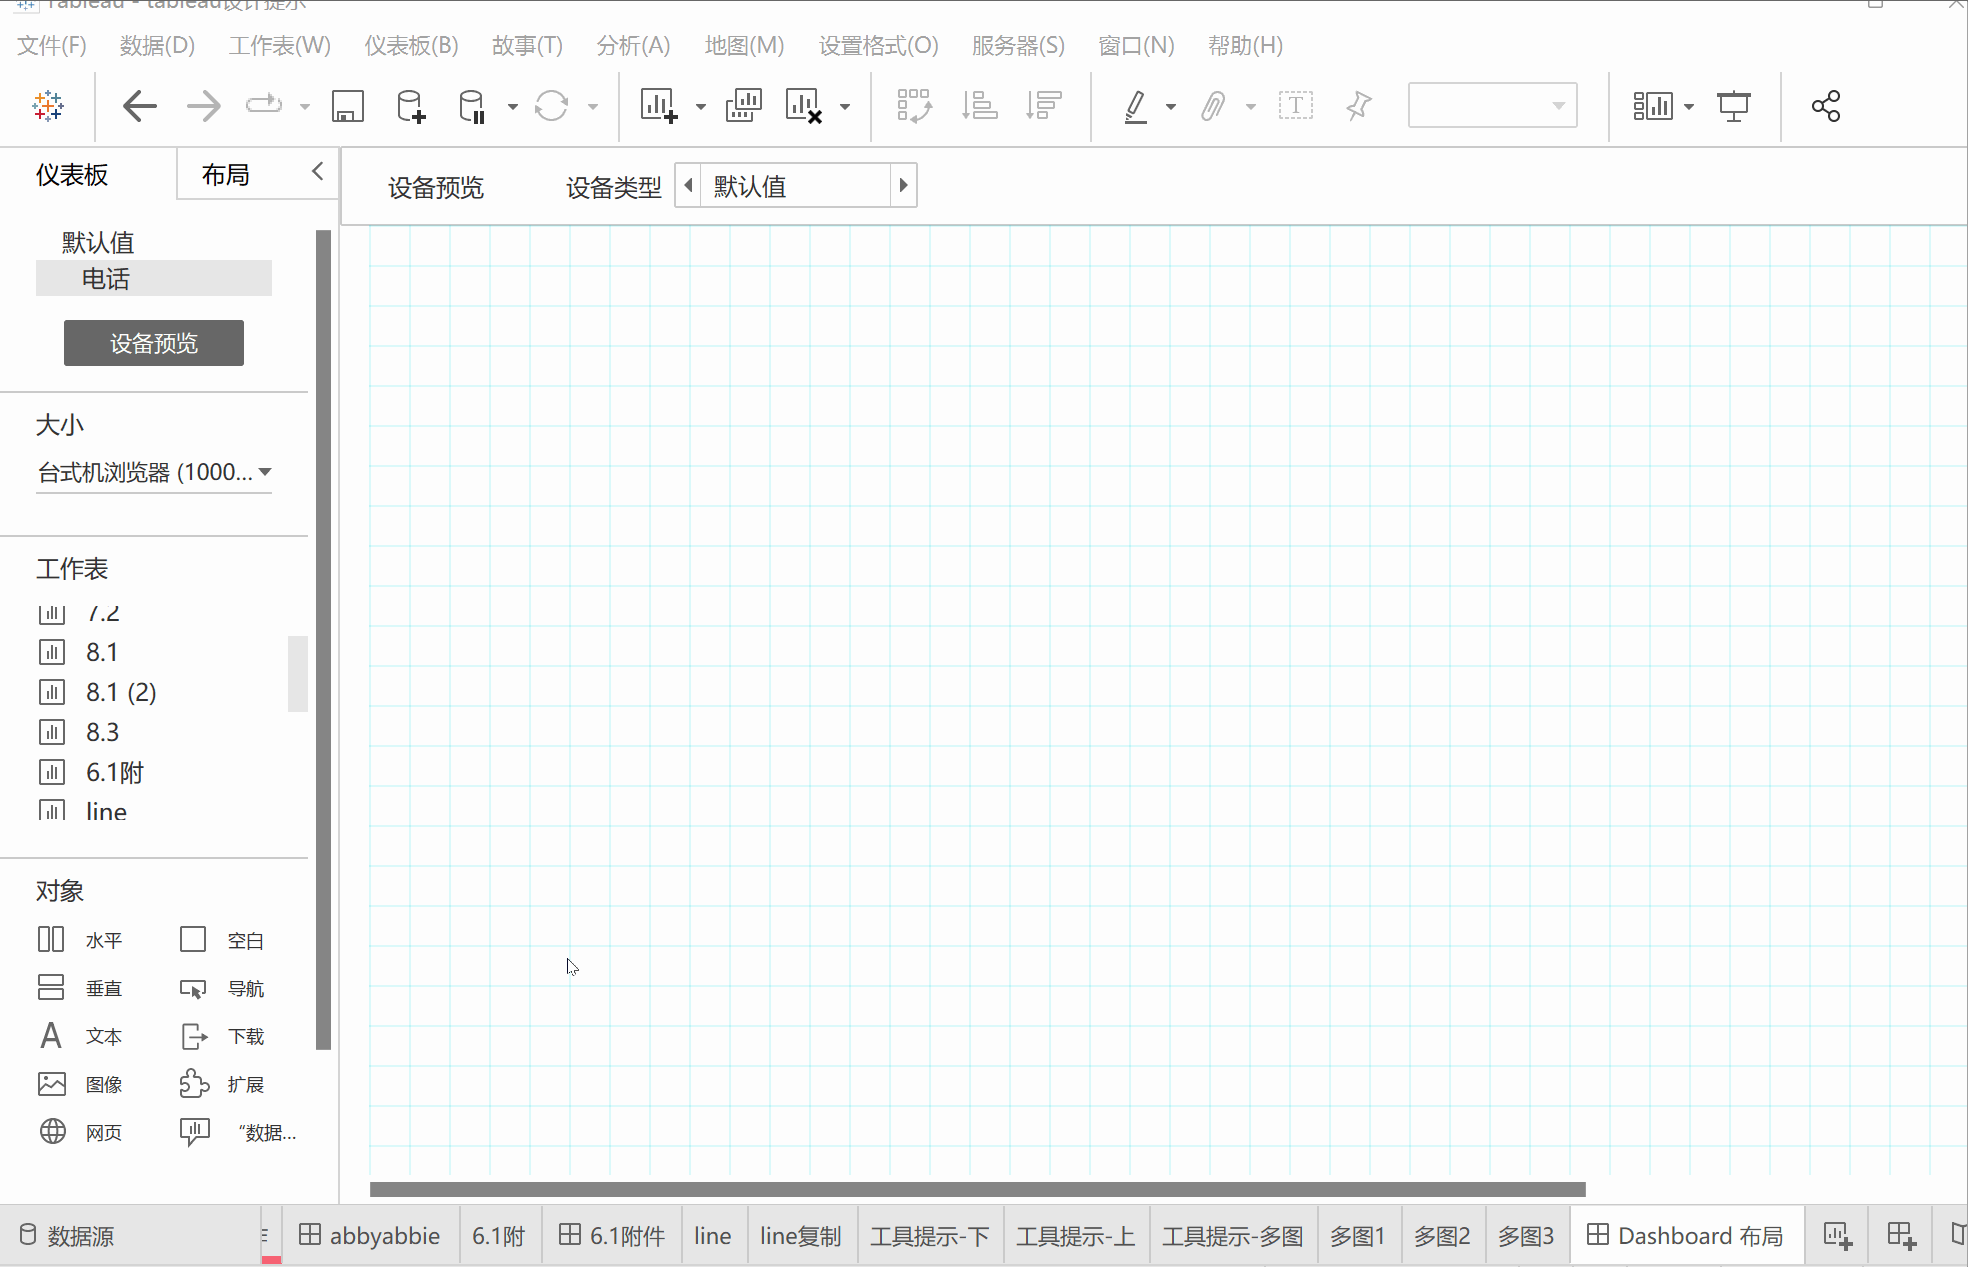This screenshot has height=1267, width=1968.
Task: Collapse the side panel chevron
Action: coord(317,171)
